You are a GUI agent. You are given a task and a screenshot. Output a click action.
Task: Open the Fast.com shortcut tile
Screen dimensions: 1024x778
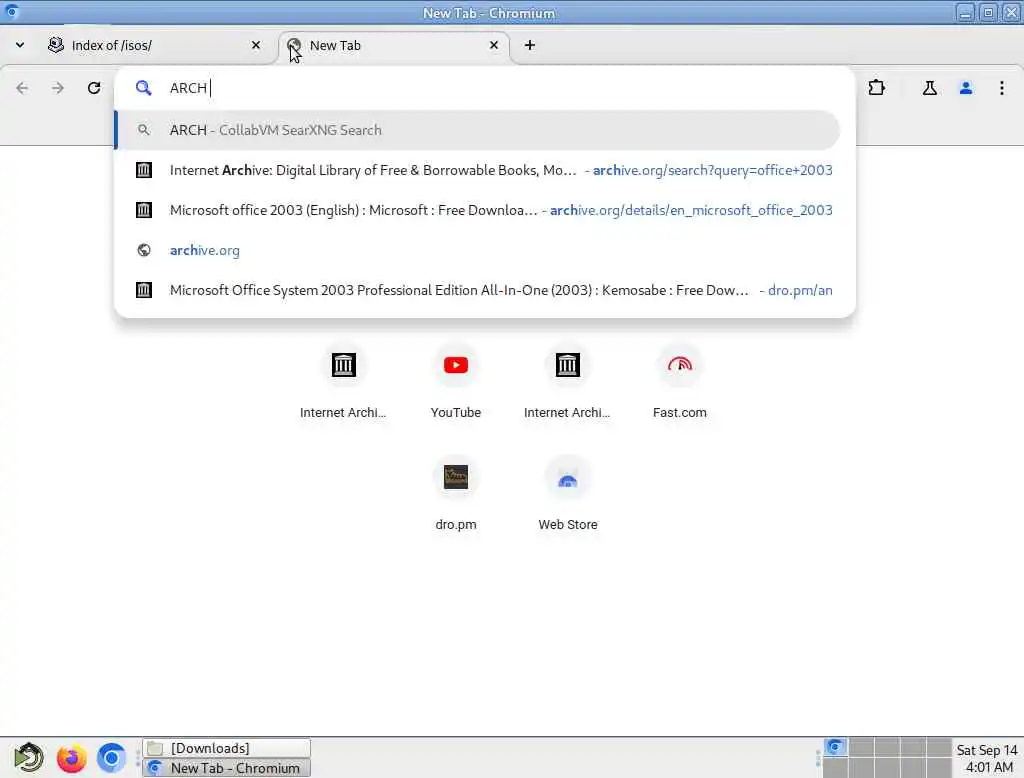click(679, 381)
